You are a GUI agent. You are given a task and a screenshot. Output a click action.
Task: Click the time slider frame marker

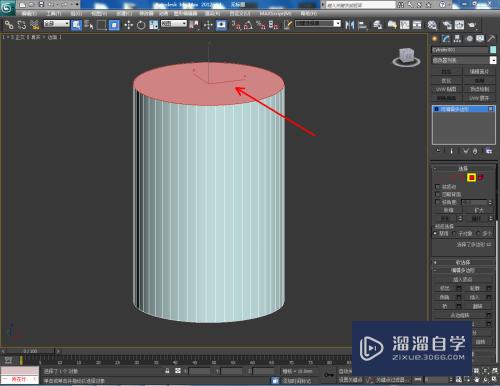point(21,360)
